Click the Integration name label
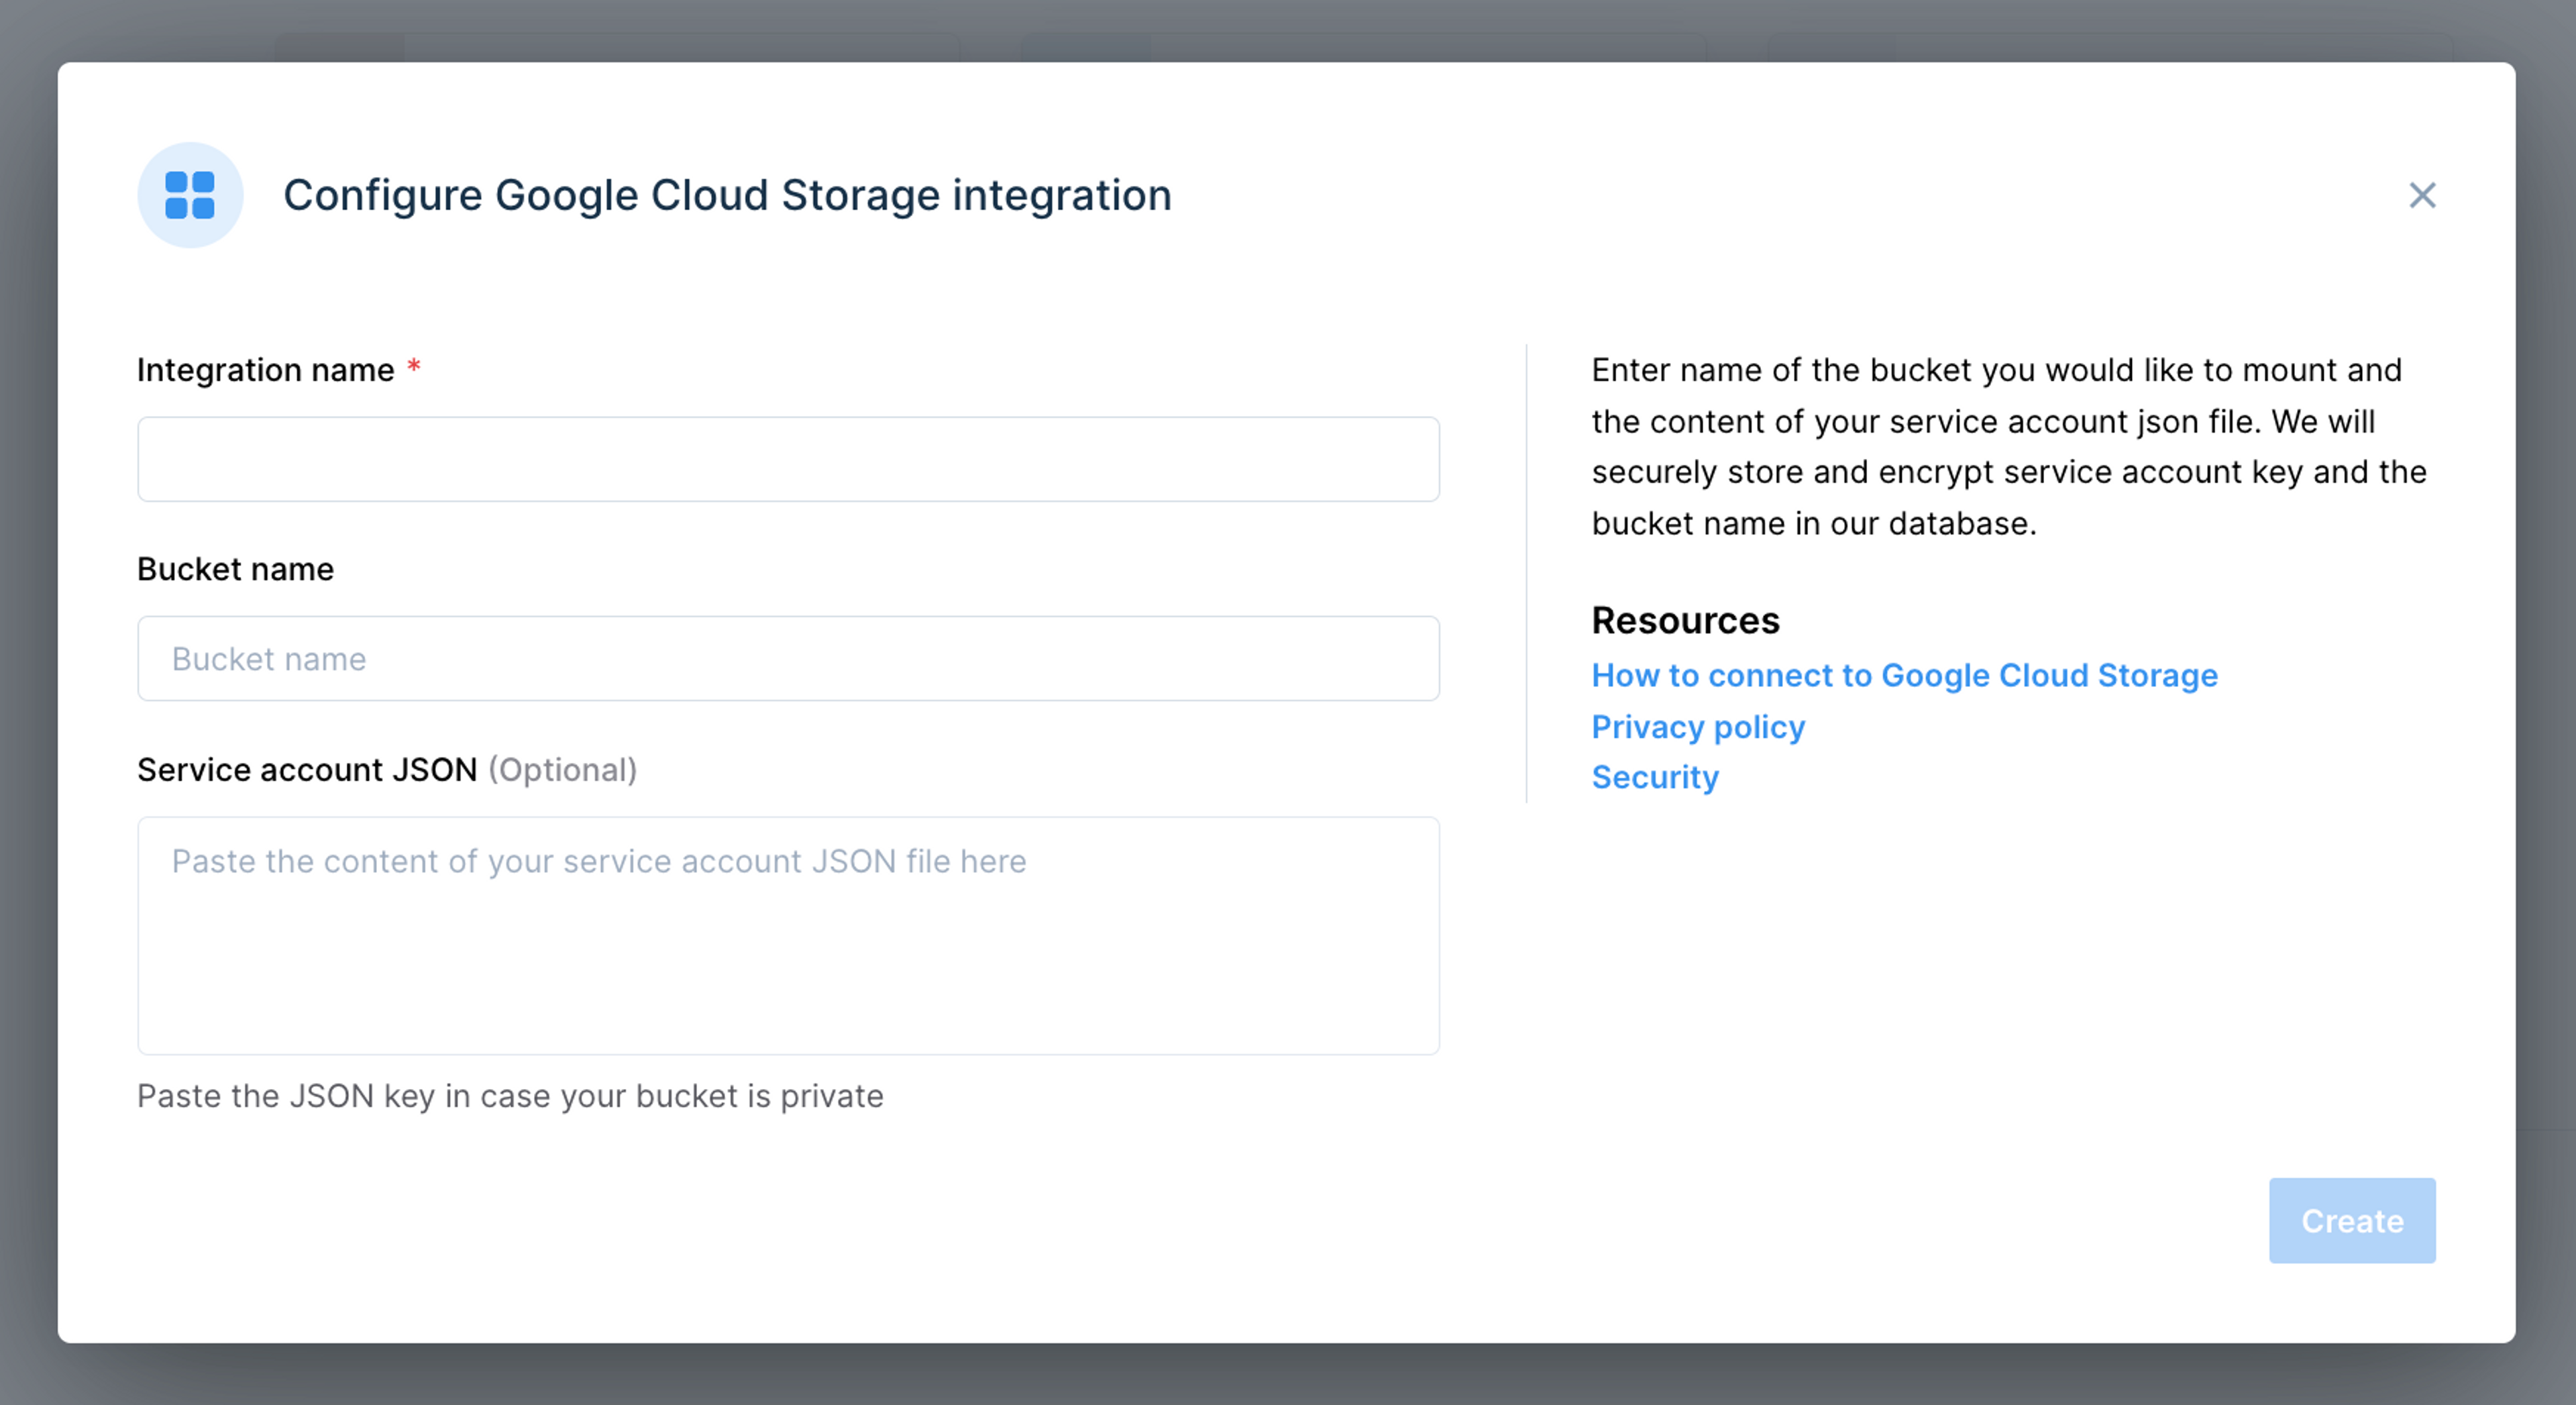Viewport: 2576px width, 1405px height. [x=266, y=370]
